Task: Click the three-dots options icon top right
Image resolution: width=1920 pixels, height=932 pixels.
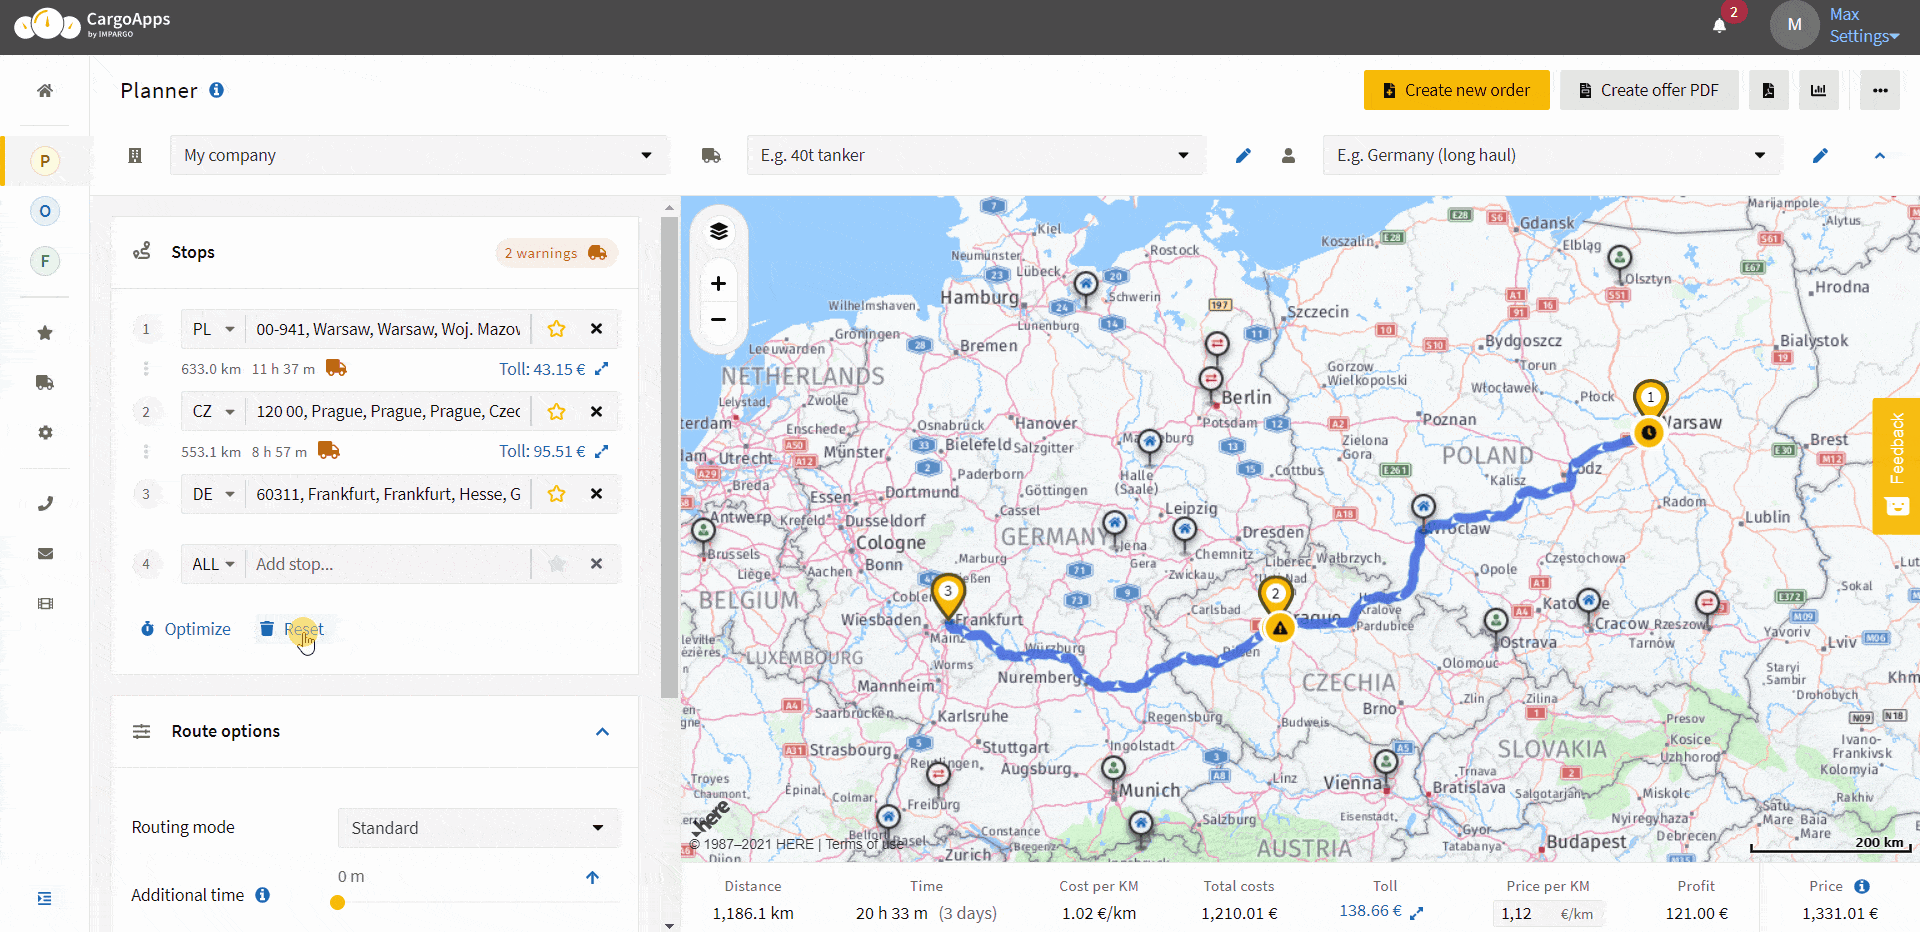Action: (1879, 90)
